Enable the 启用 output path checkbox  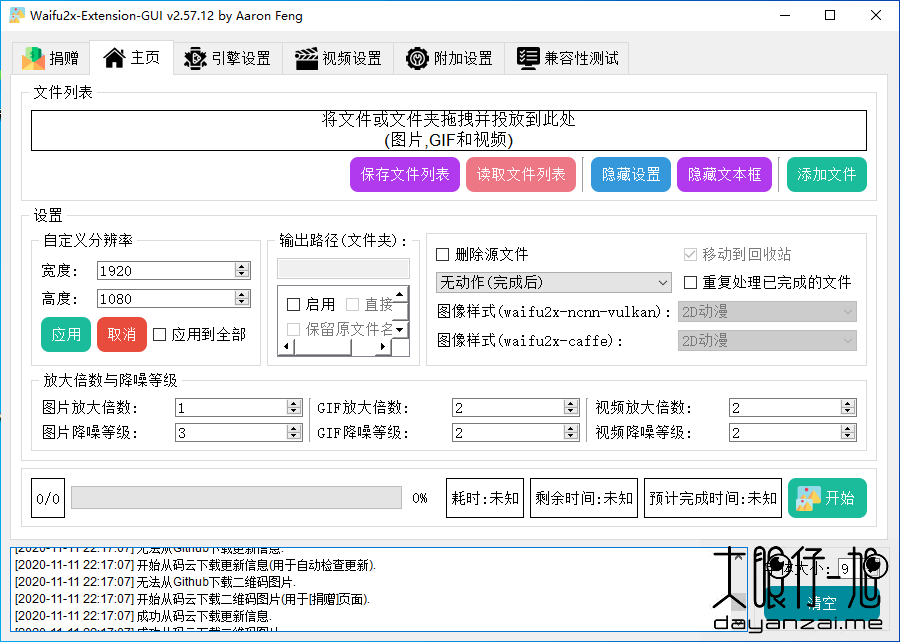click(x=311, y=304)
